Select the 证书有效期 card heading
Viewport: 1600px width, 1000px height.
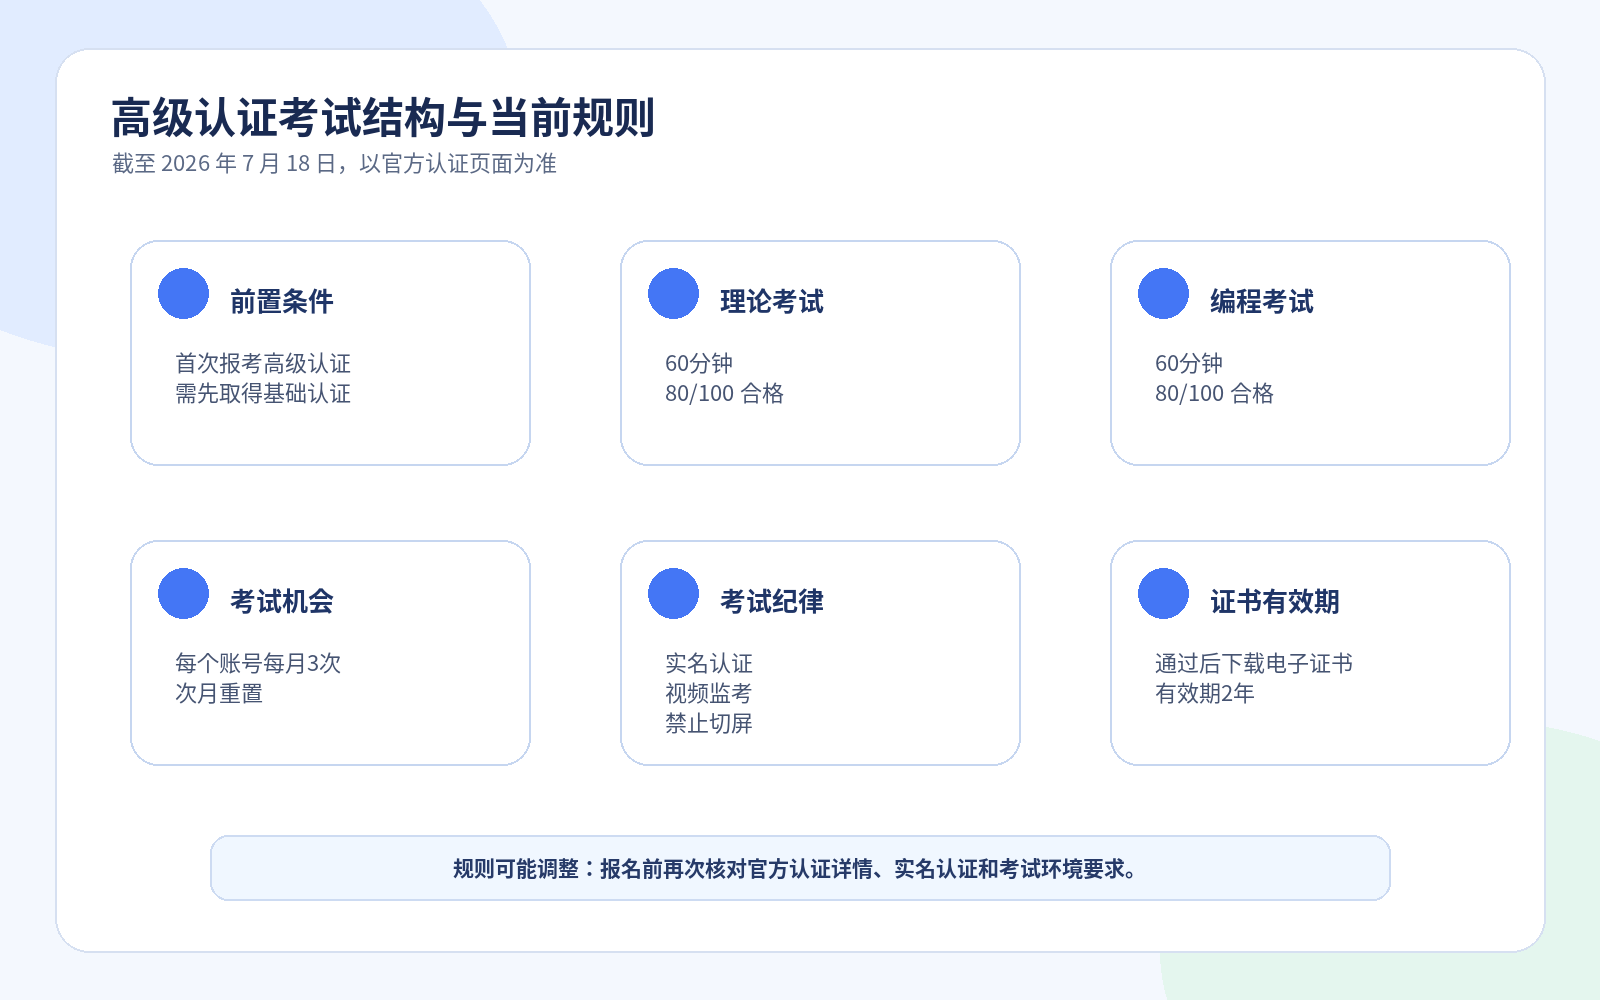[x=1275, y=601]
